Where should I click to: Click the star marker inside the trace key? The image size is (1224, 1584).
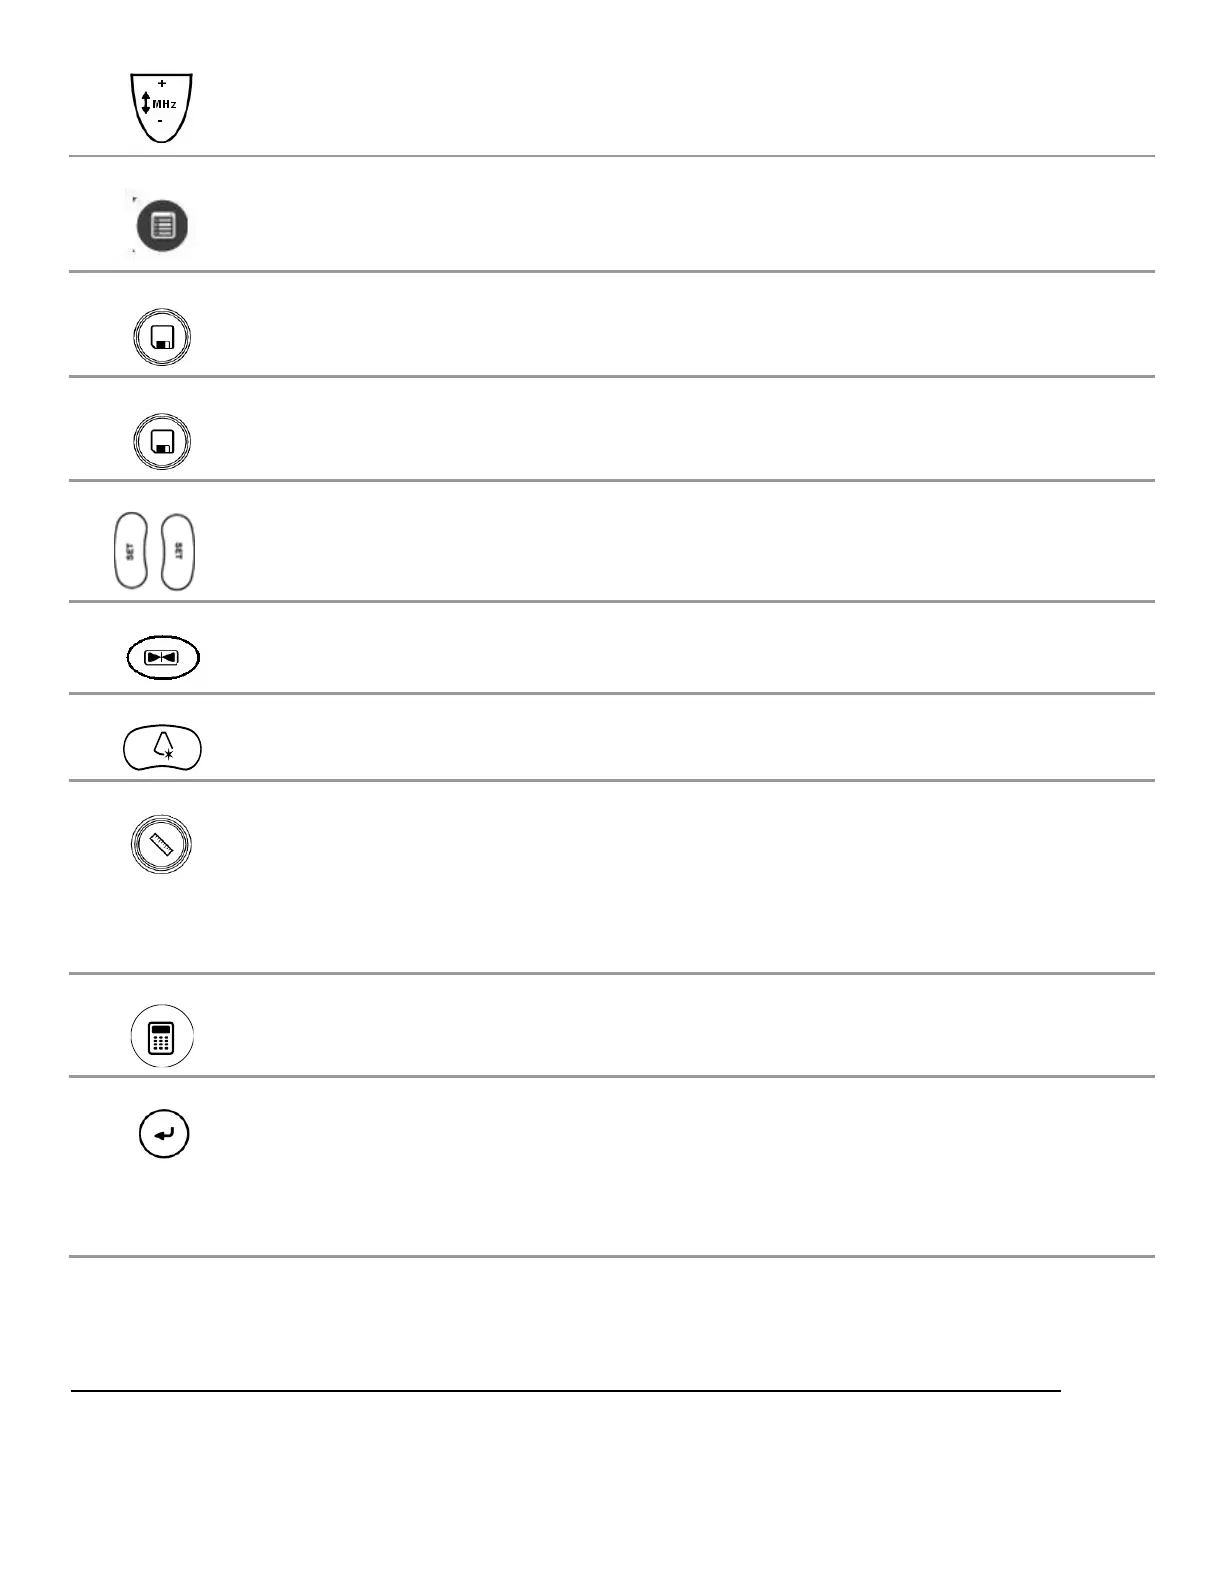pyautogui.click(x=168, y=756)
